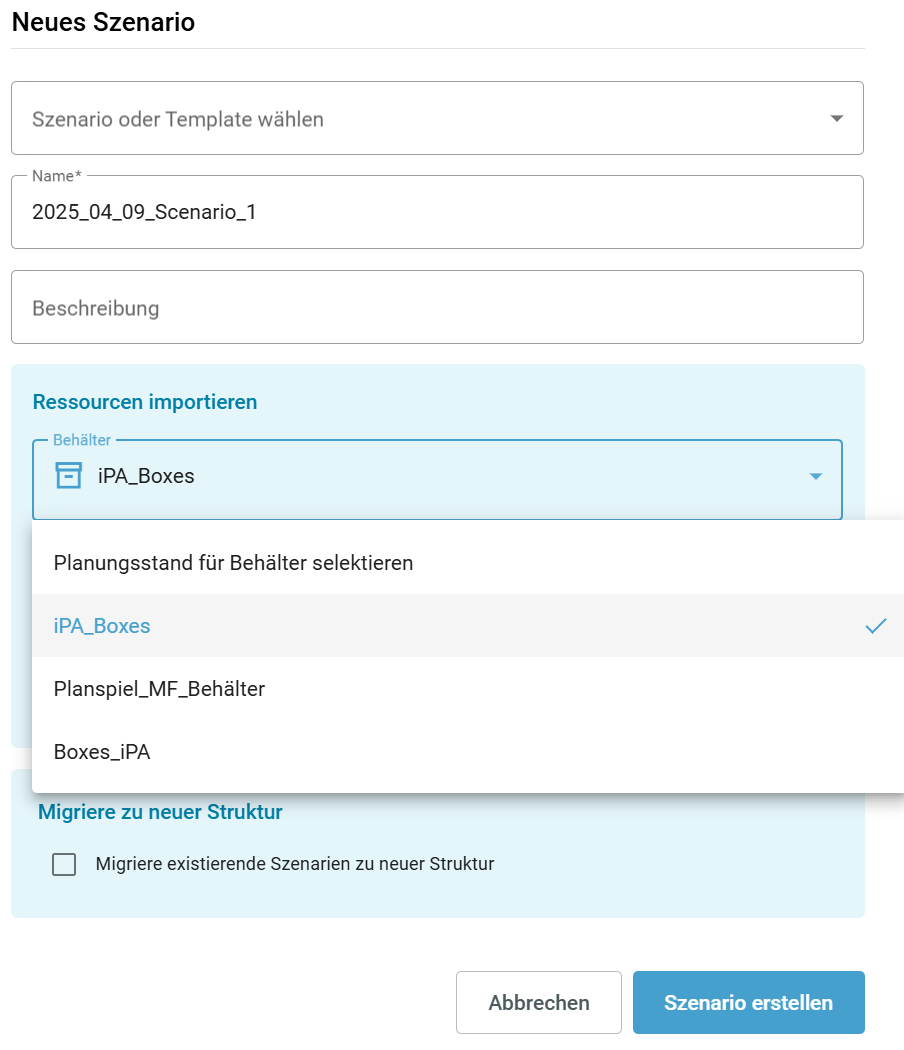Click the Neues Szenario dialog title

coord(103,22)
